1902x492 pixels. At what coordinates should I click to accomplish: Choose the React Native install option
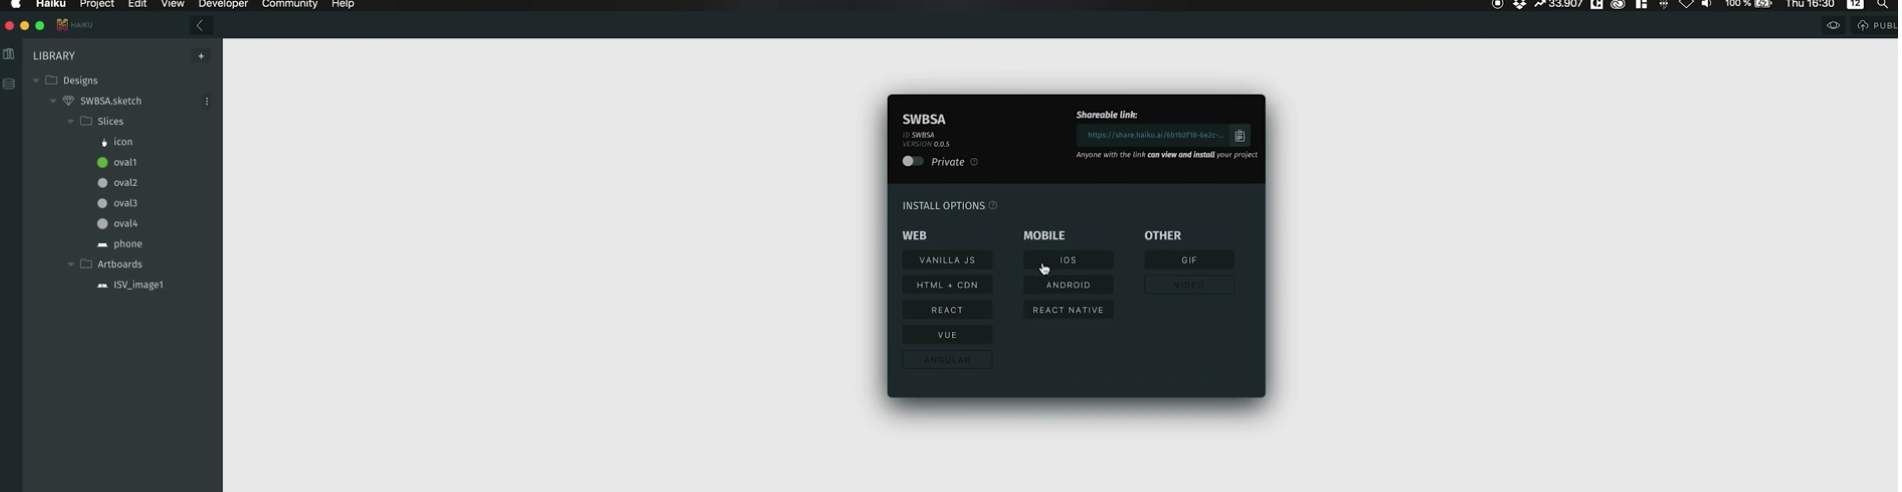(x=1068, y=310)
